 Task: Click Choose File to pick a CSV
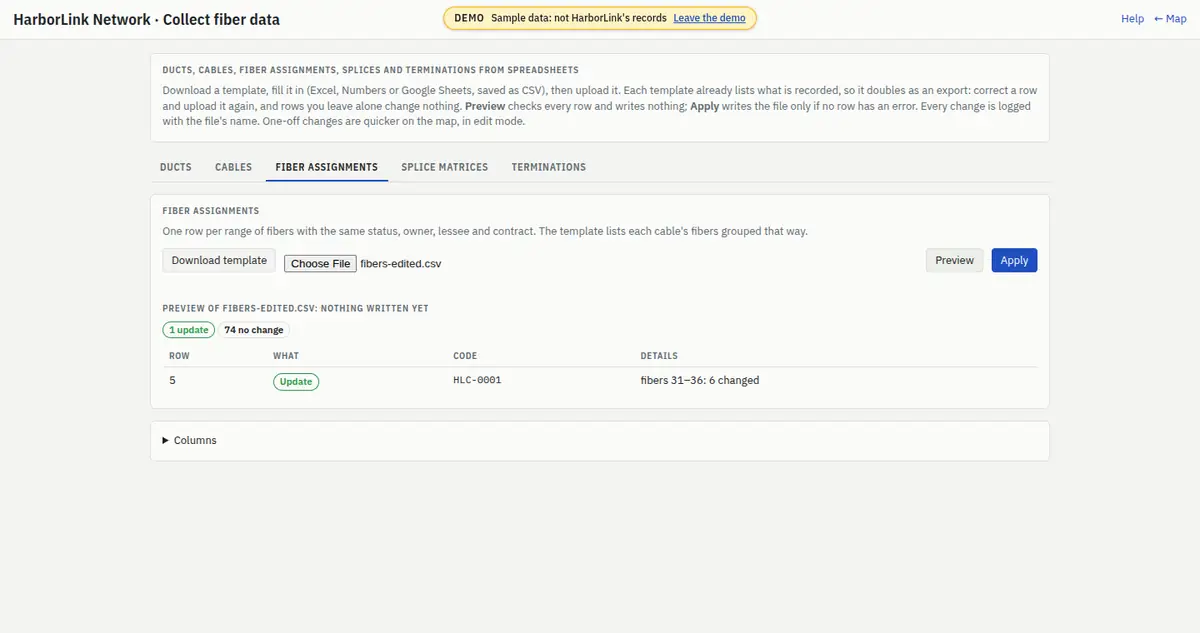320,263
